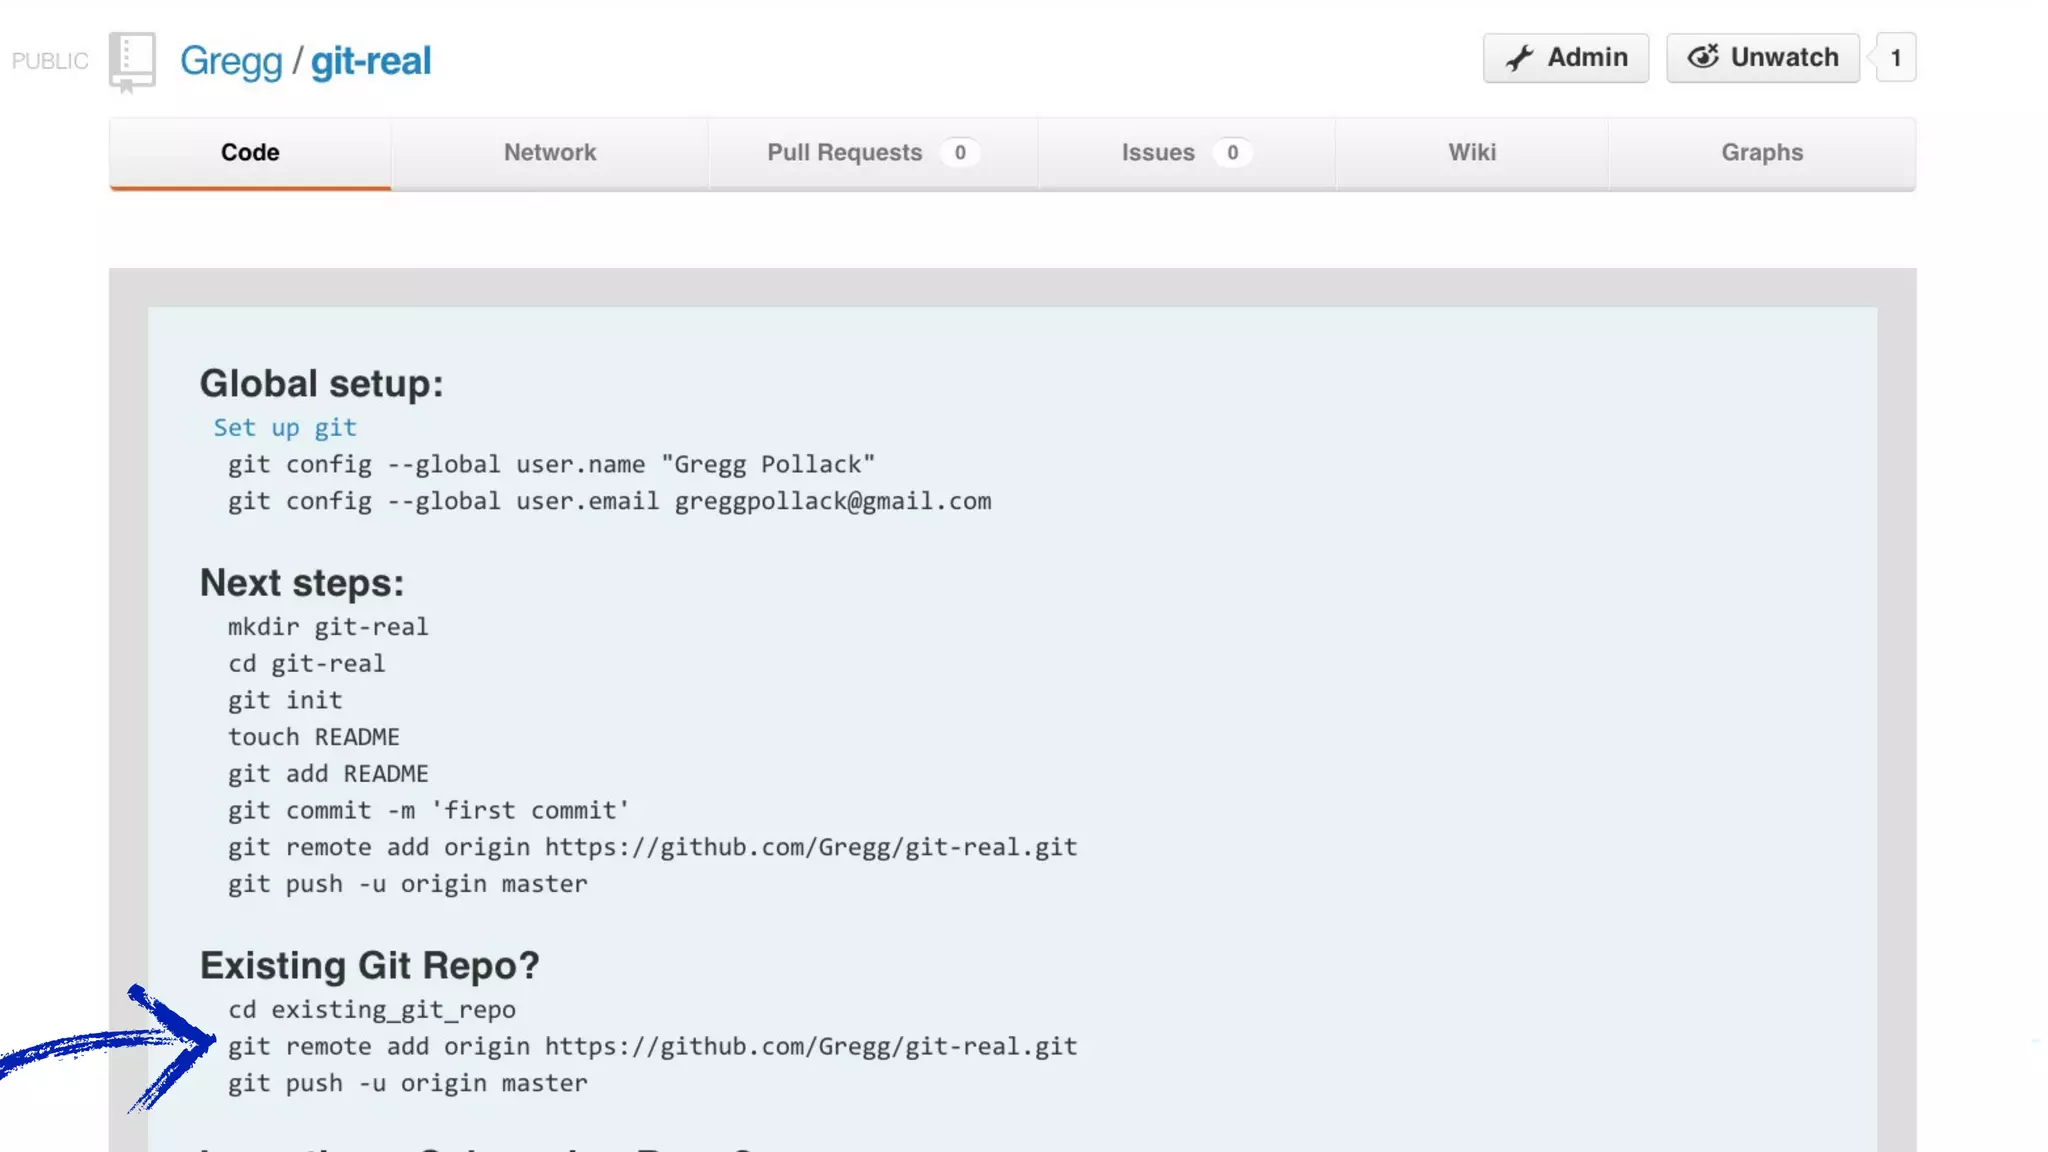Viewport: 2048px width, 1152px height.
Task: Open the Wiki tab
Action: (1472, 153)
